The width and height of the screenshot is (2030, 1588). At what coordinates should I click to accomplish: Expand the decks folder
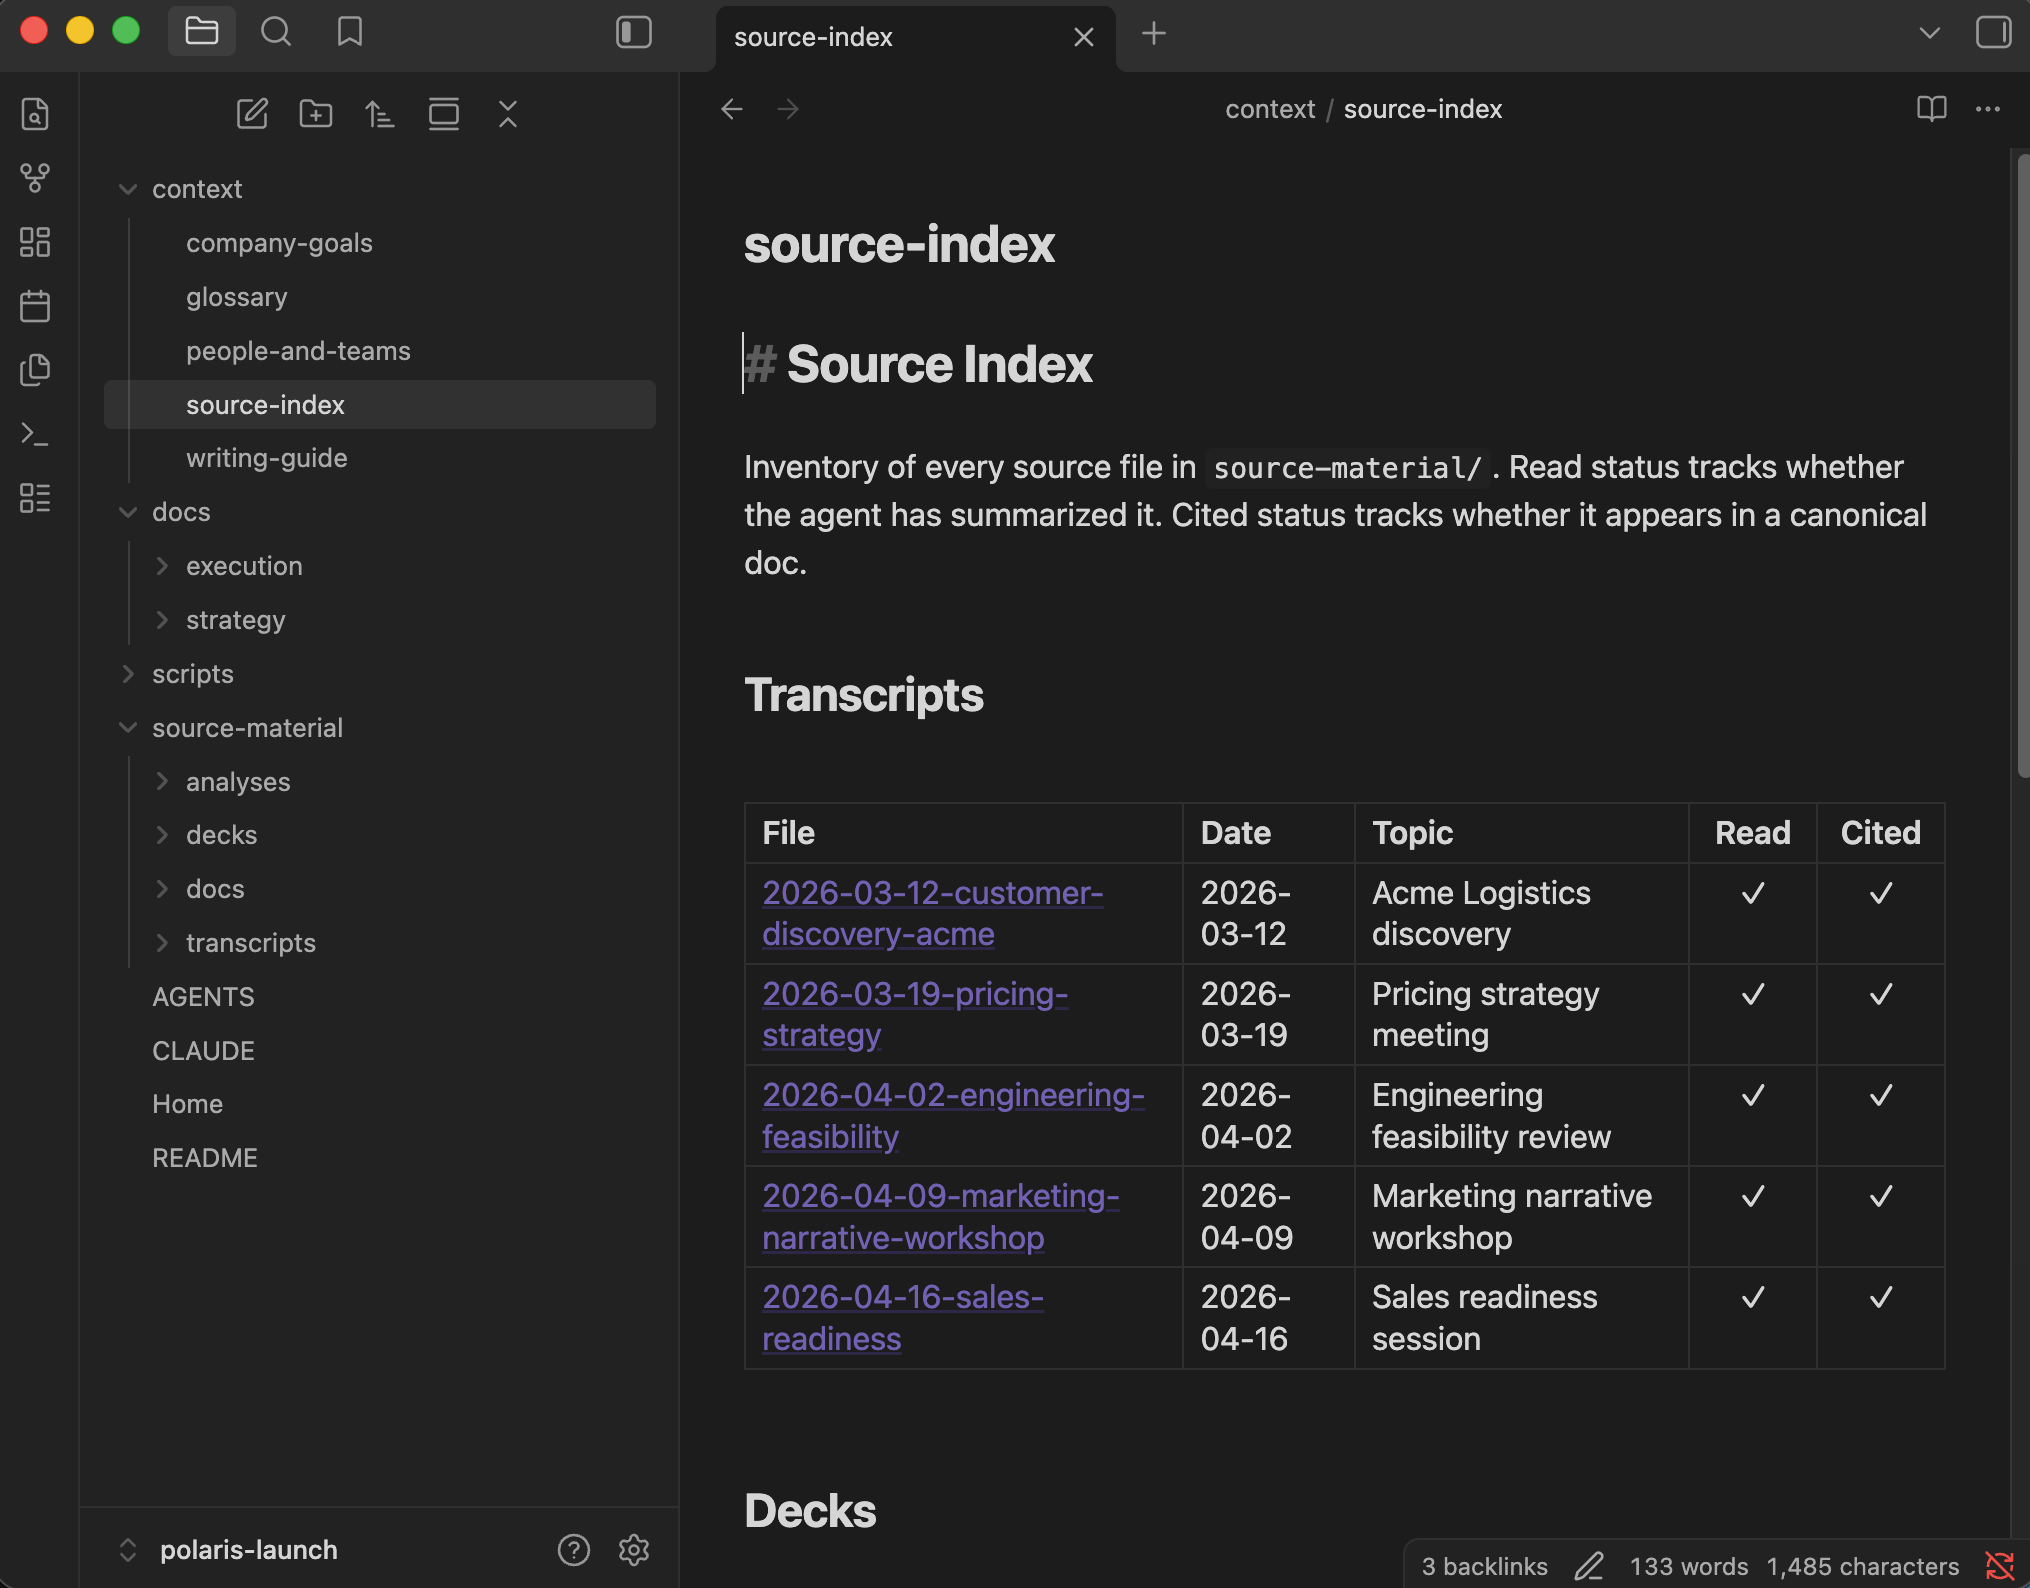click(x=380, y=835)
